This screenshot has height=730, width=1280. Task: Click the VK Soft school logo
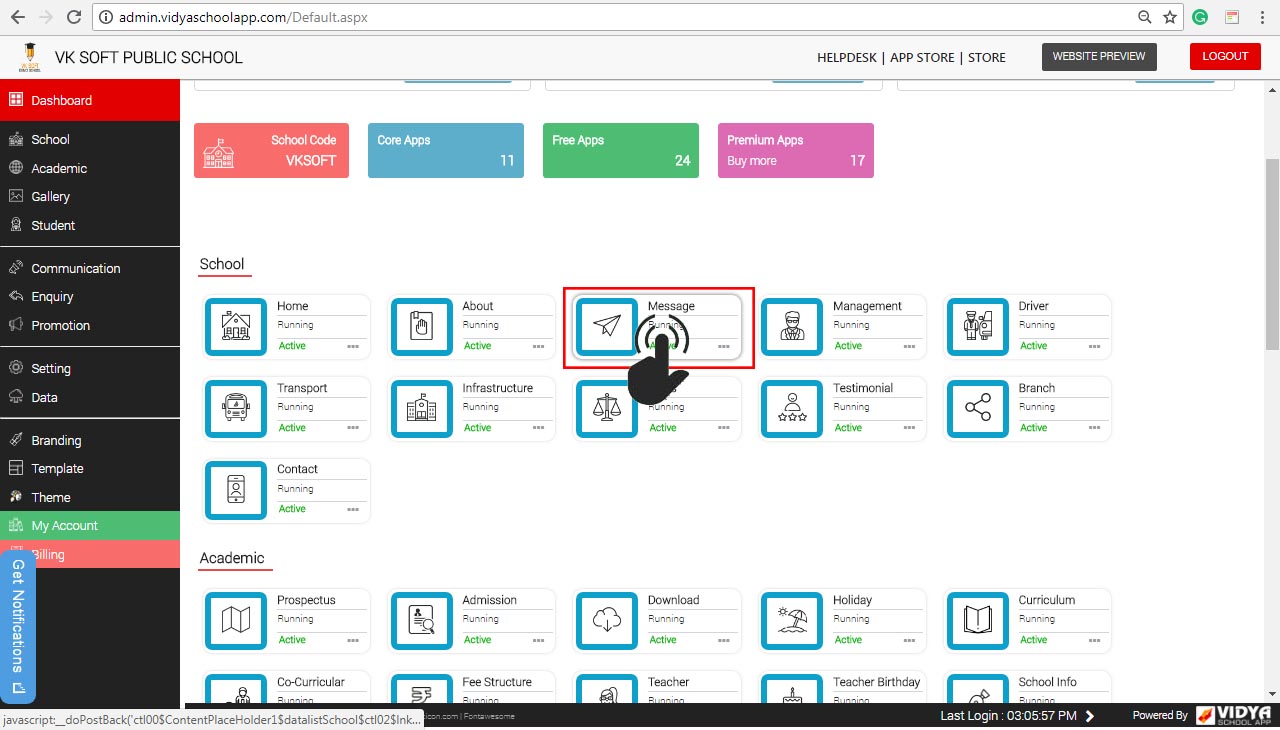point(31,57)
